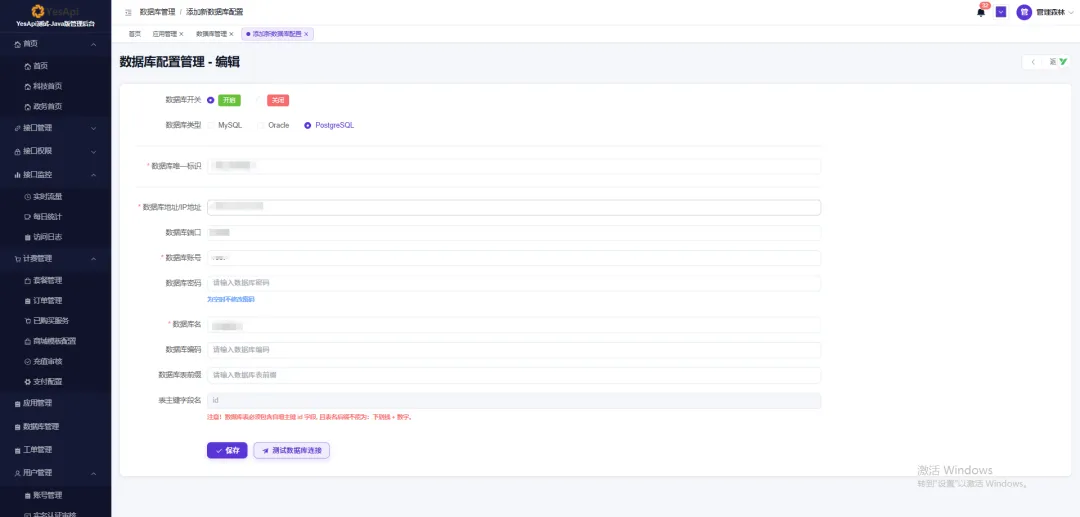1080x517 pixels.
Task: Collapse the 首页 sidebar group chevron
Action: tap(94, 44)
